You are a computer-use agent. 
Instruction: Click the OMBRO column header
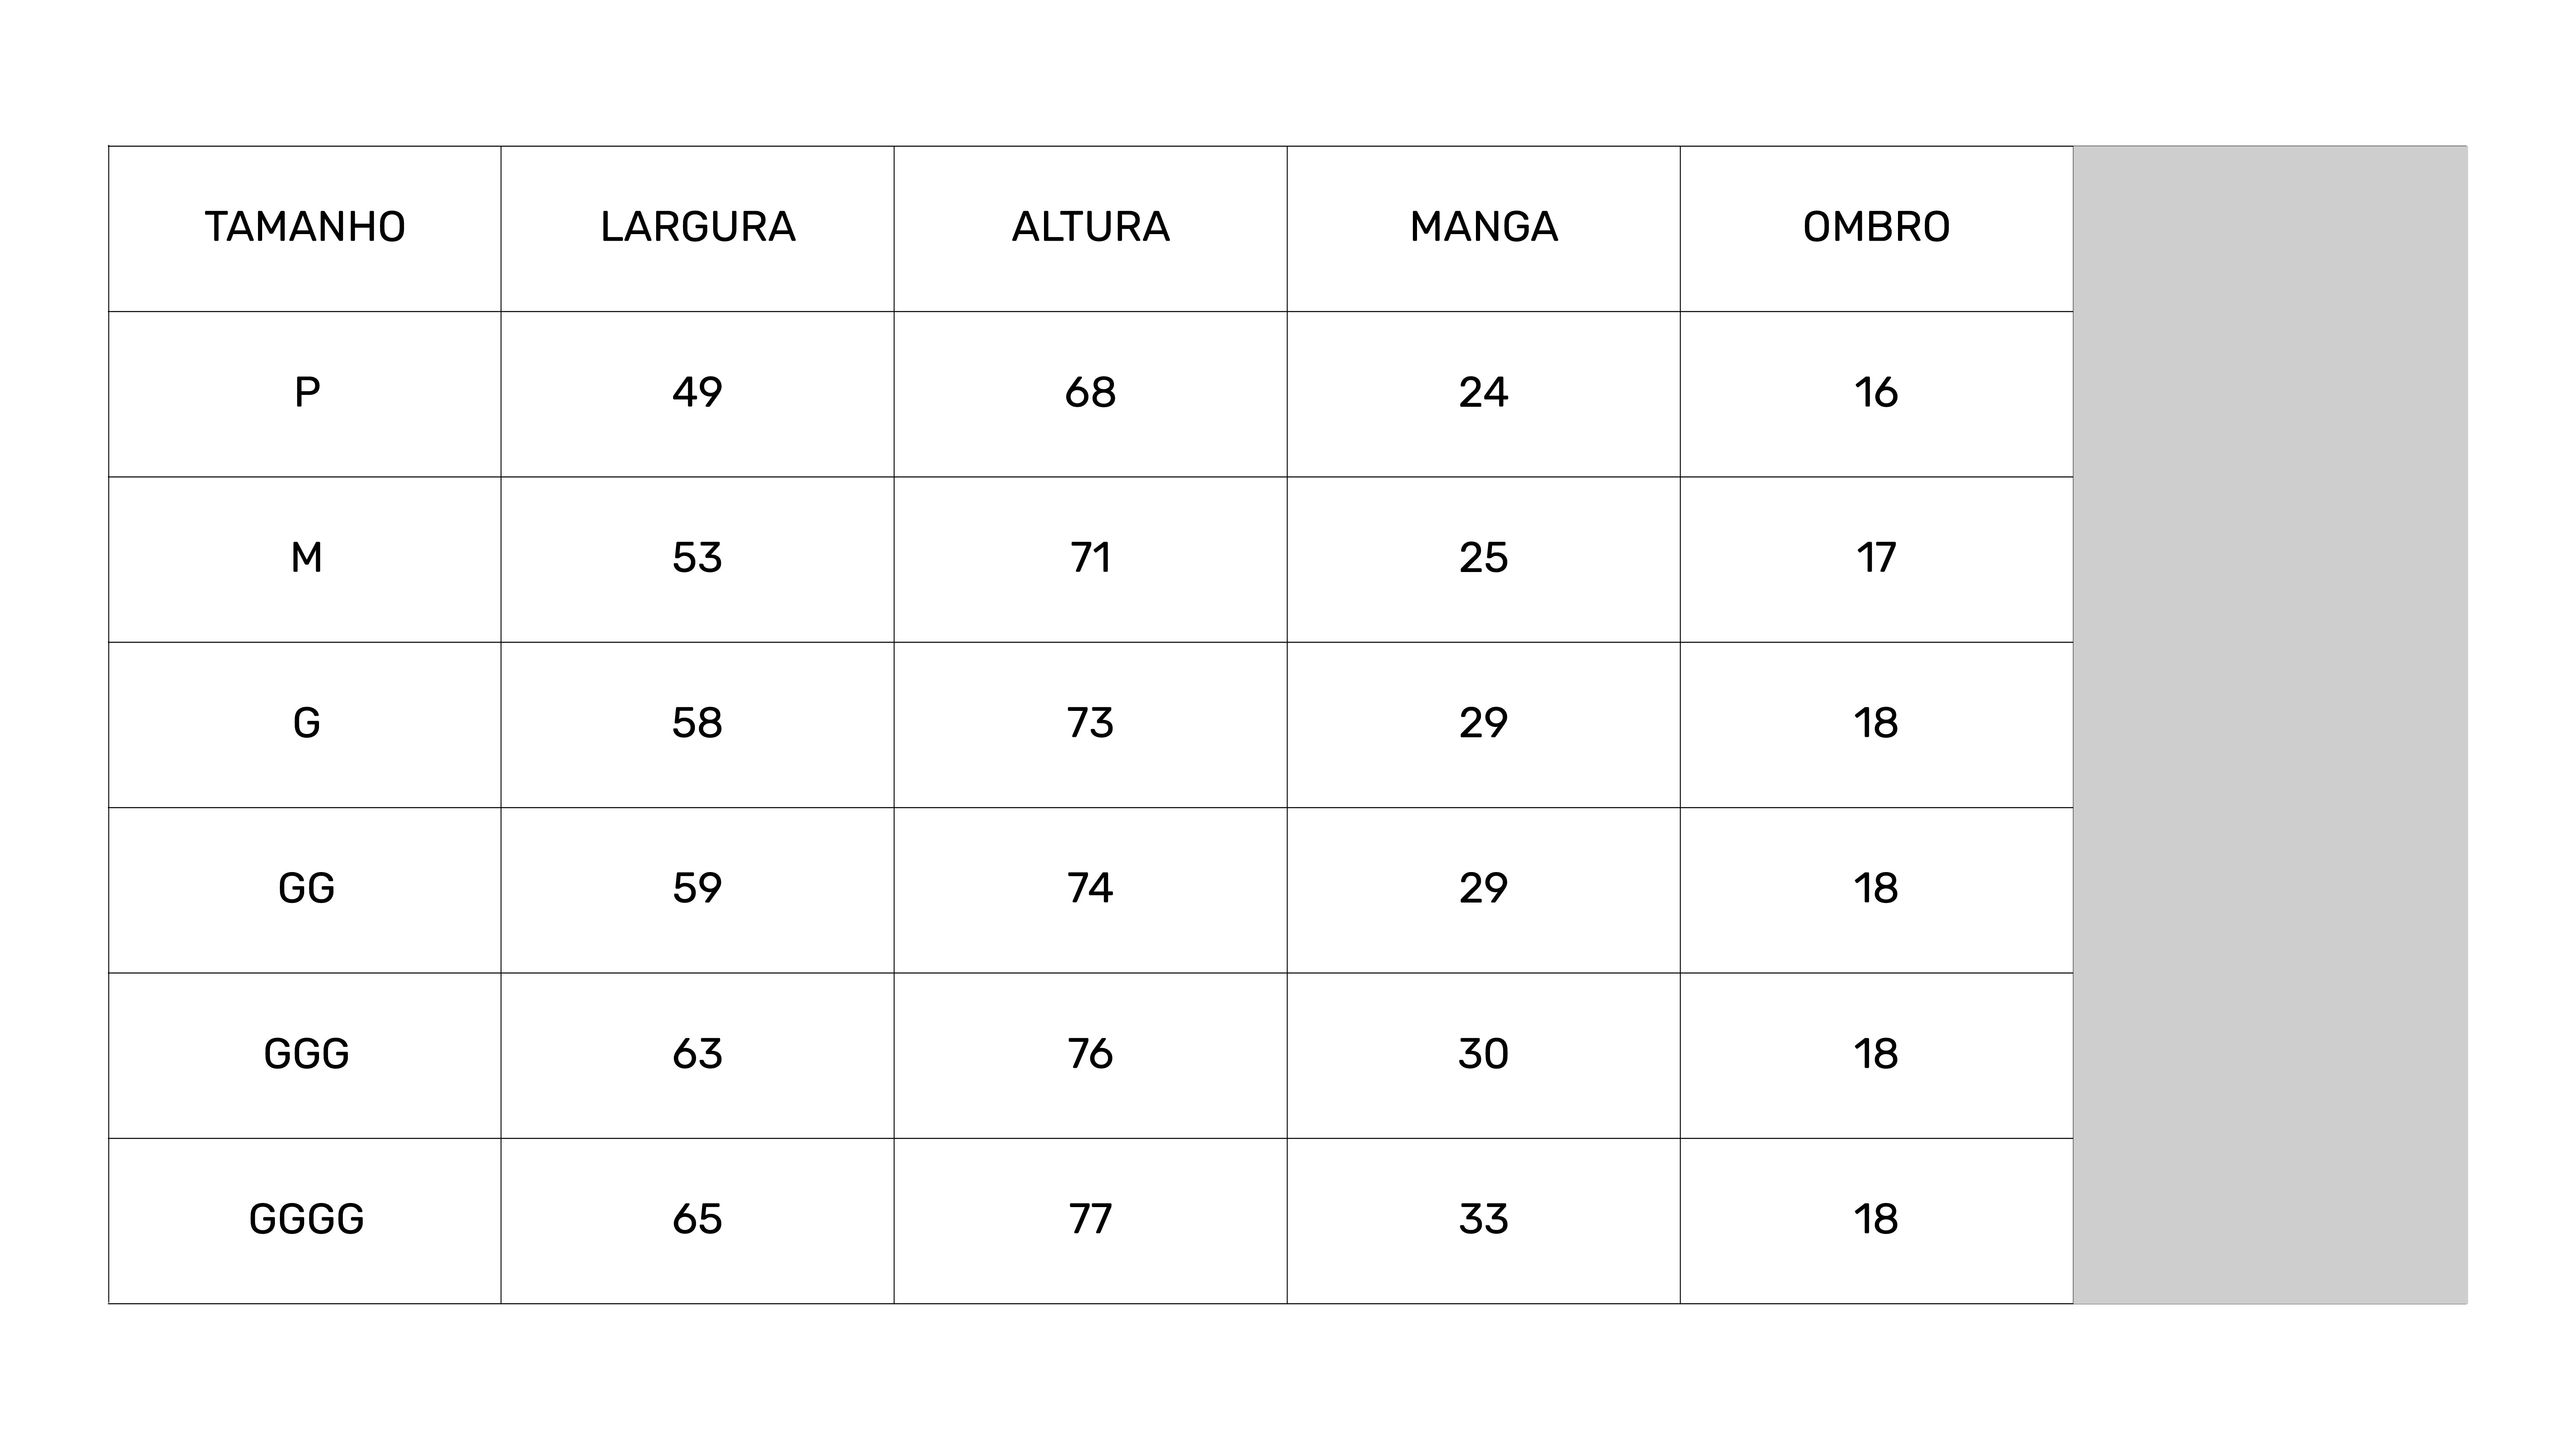tap(1876, 228)
